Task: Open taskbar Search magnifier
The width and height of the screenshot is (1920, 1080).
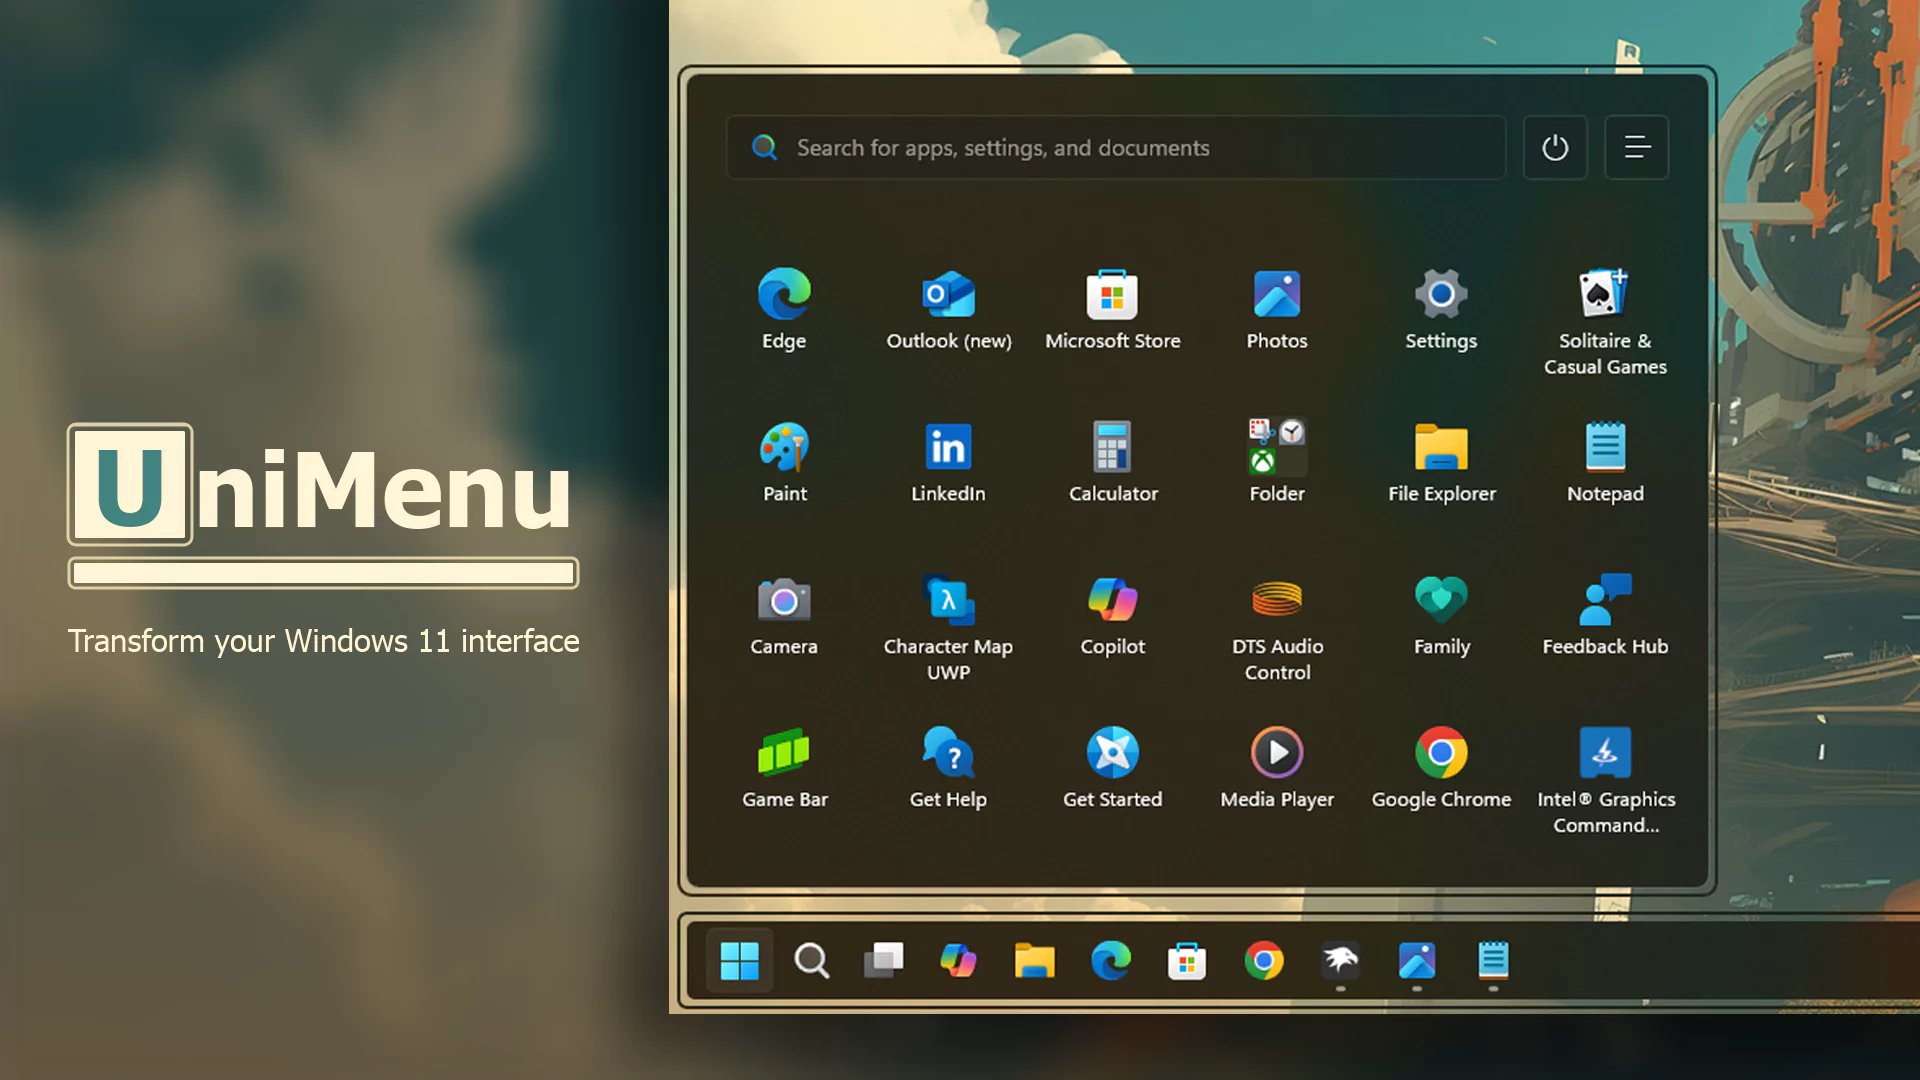Action: point(811,961)
